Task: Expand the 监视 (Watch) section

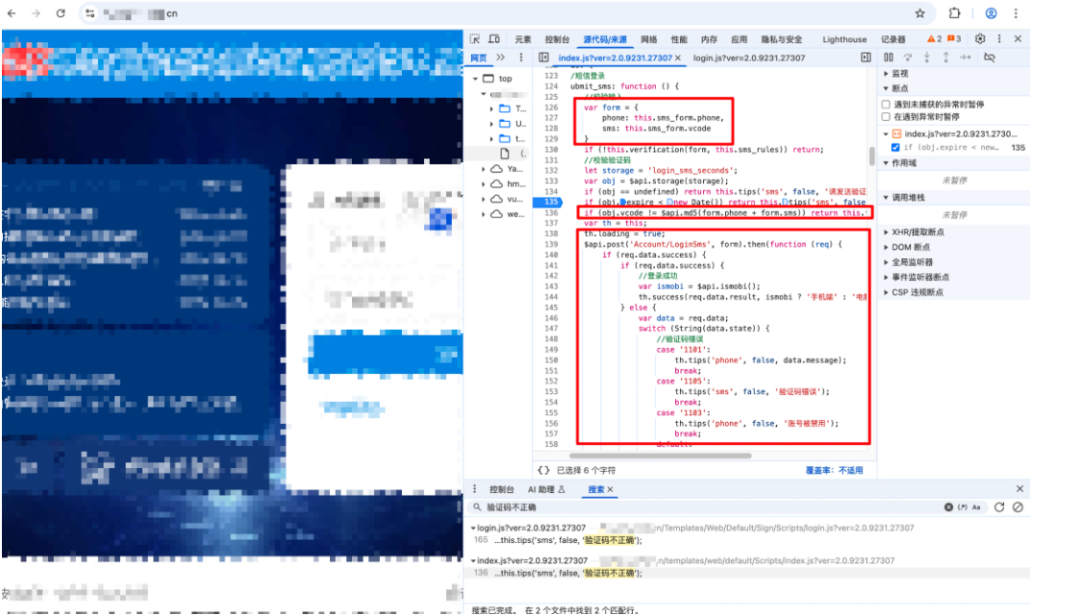Action: pos(898,73)
